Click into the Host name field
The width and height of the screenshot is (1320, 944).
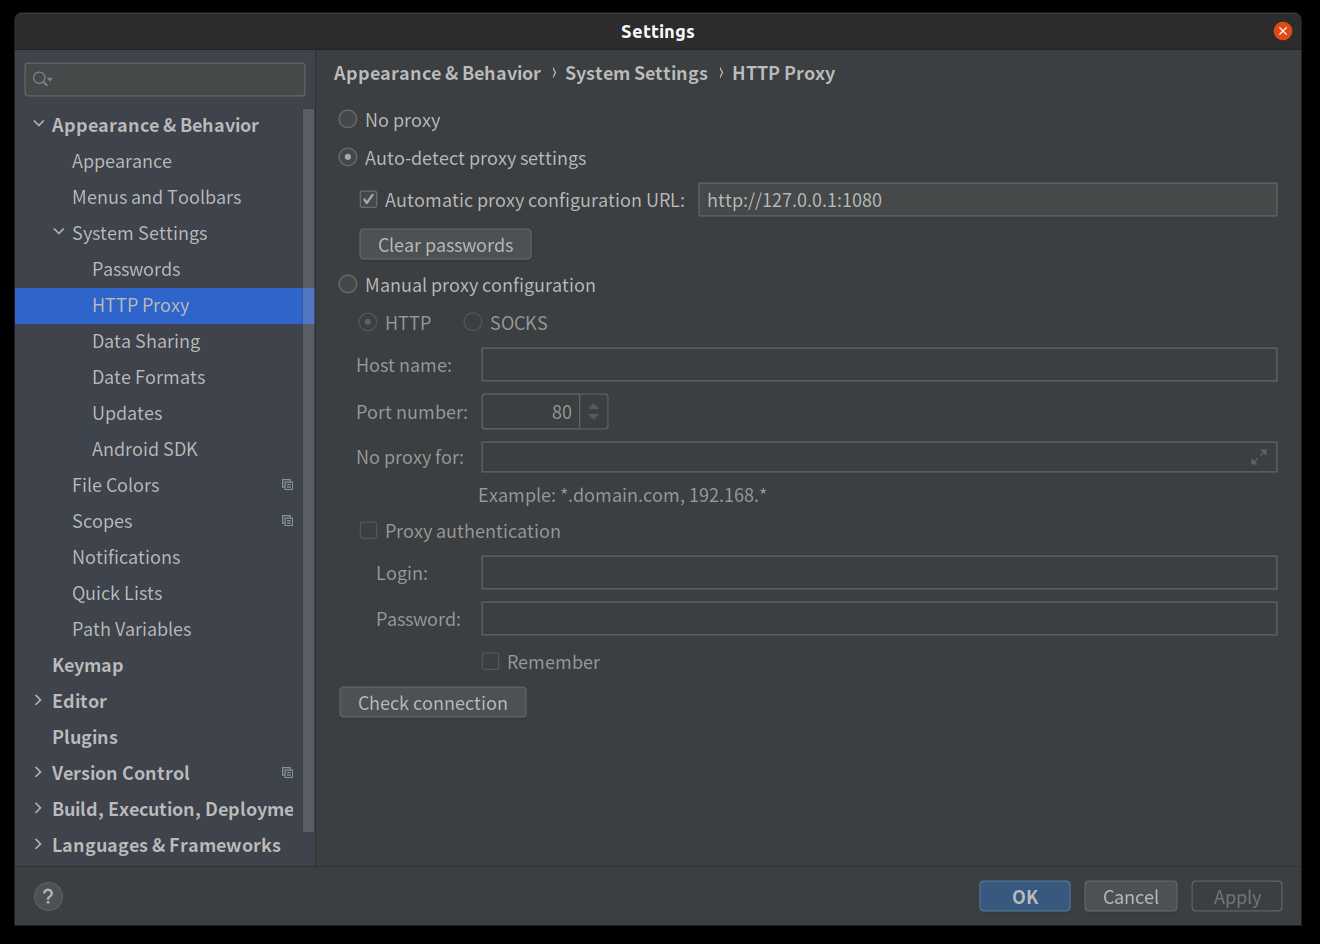coord(879,364)
